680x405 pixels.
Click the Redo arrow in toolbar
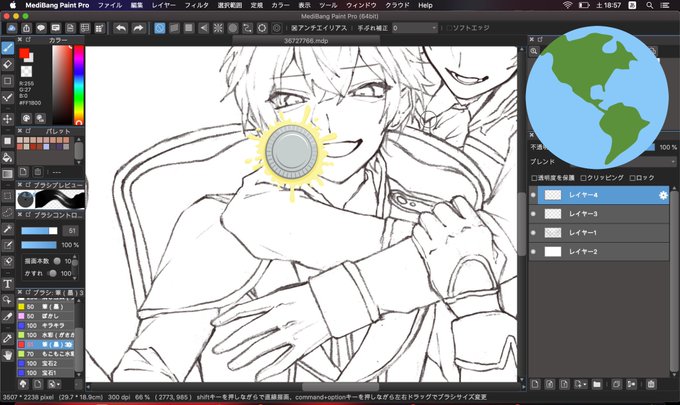click(138, 28)
